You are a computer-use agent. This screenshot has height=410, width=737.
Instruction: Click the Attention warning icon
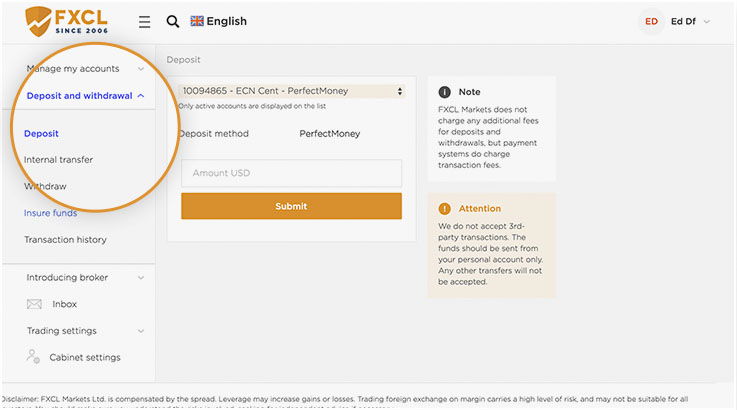pos(444,208)
